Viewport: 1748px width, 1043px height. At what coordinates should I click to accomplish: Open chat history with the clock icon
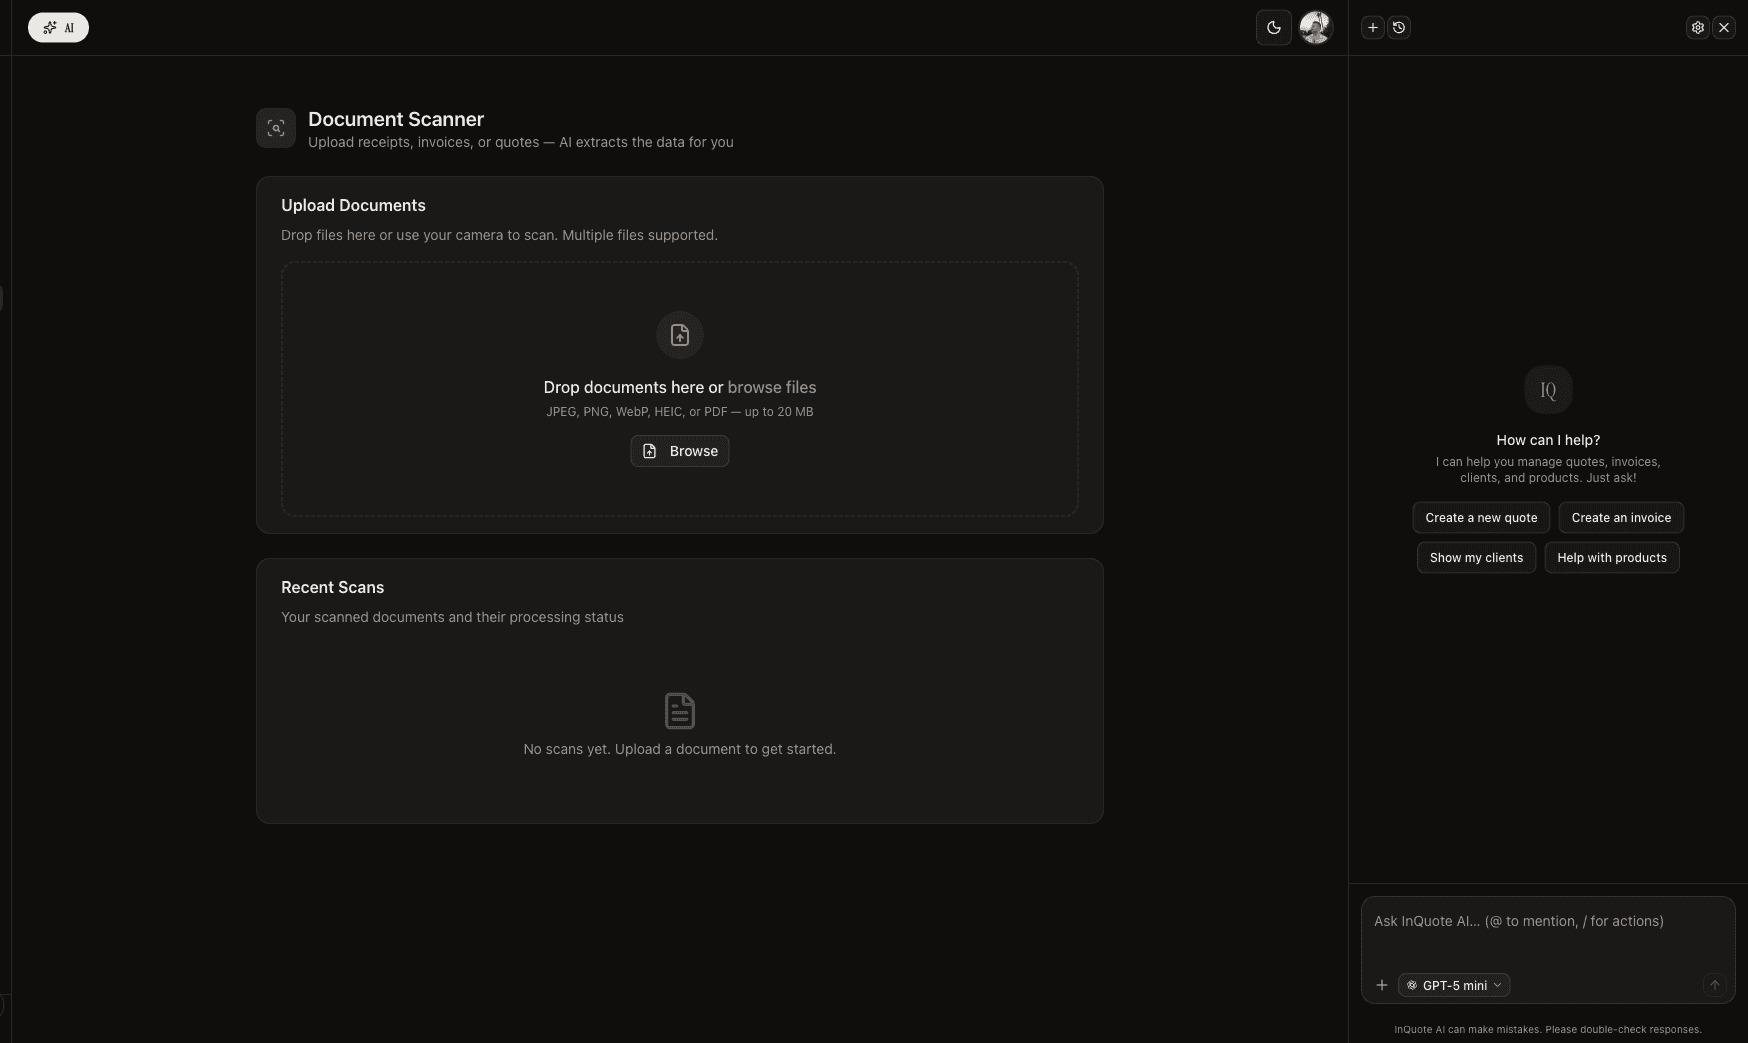click(1399, 28)
